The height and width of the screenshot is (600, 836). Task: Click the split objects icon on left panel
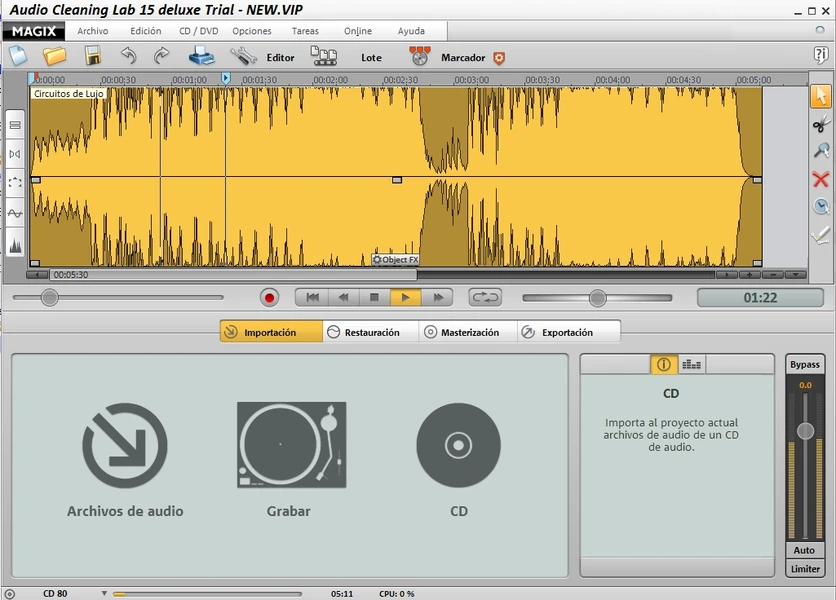(15, 154)
